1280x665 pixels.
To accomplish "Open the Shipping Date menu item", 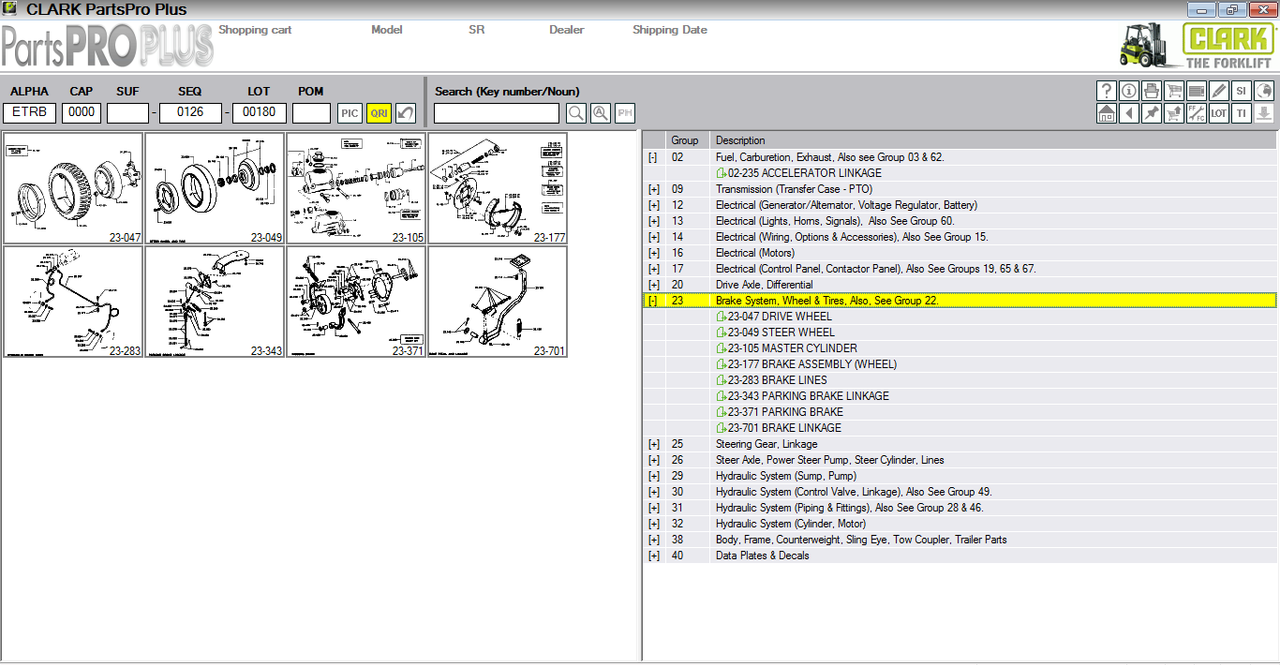I will 669,30.
